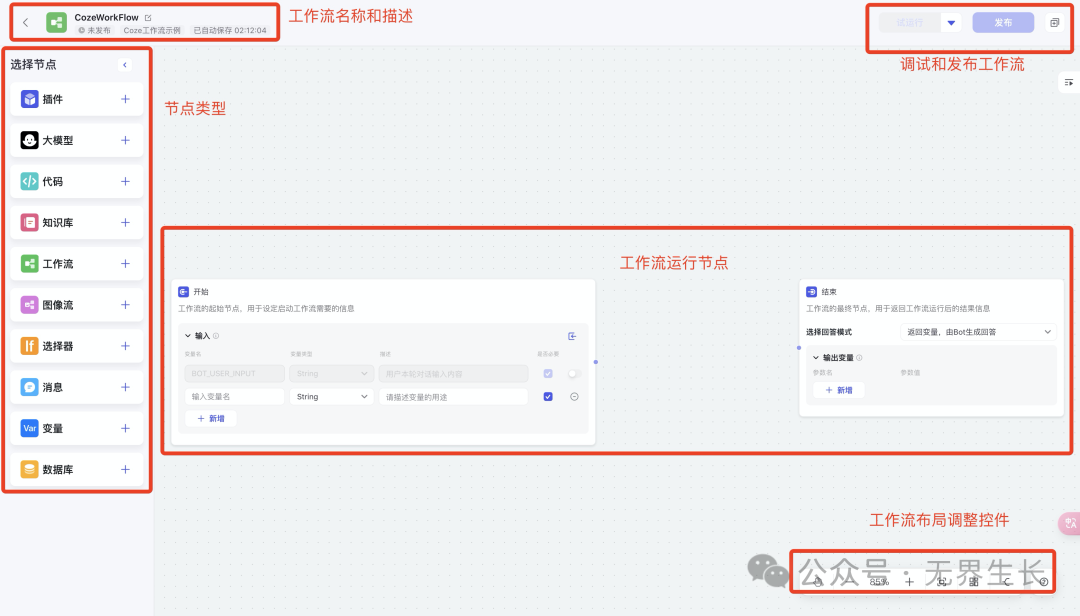Select the yellow 数据库 icon
1080x616 pixels.
tap(29, 469)
